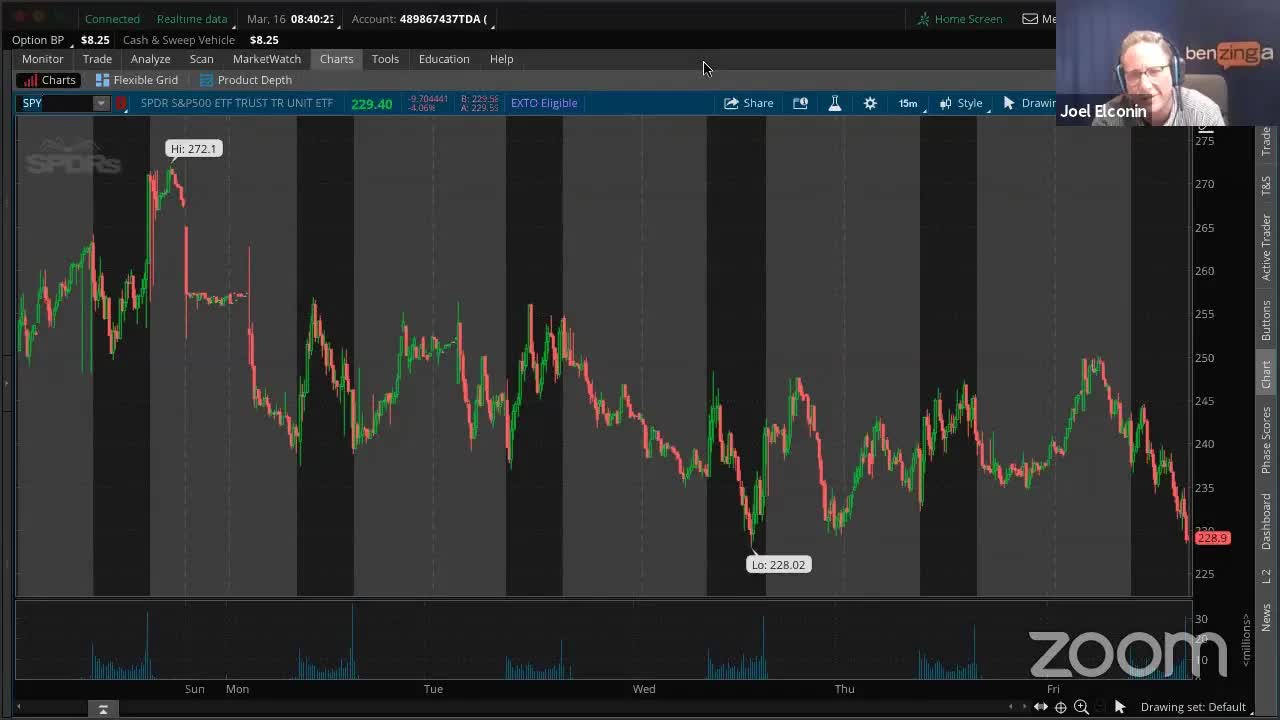
Task: Open the Active Trader sidebar tab
Action: click(x=1266, y=246)
